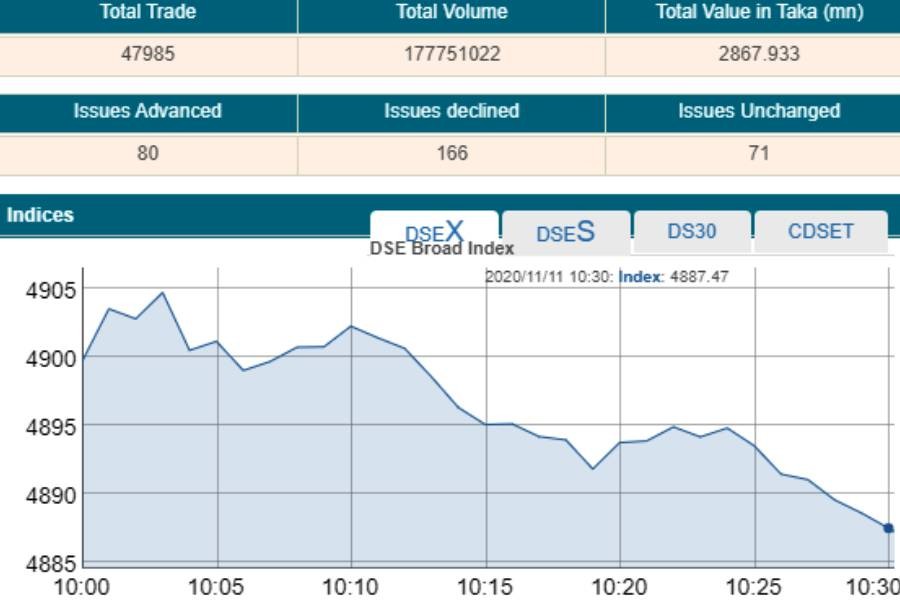
Task: Click the 10:15 time axis label
Action: (485, 586)
